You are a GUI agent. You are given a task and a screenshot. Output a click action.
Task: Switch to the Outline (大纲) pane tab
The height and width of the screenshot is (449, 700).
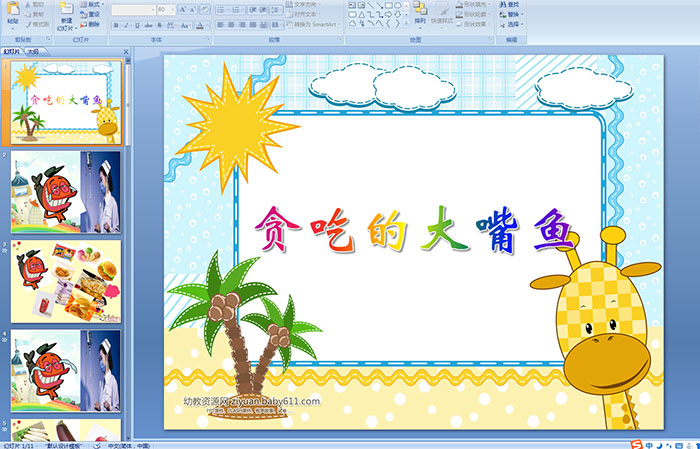pos(34,52)
